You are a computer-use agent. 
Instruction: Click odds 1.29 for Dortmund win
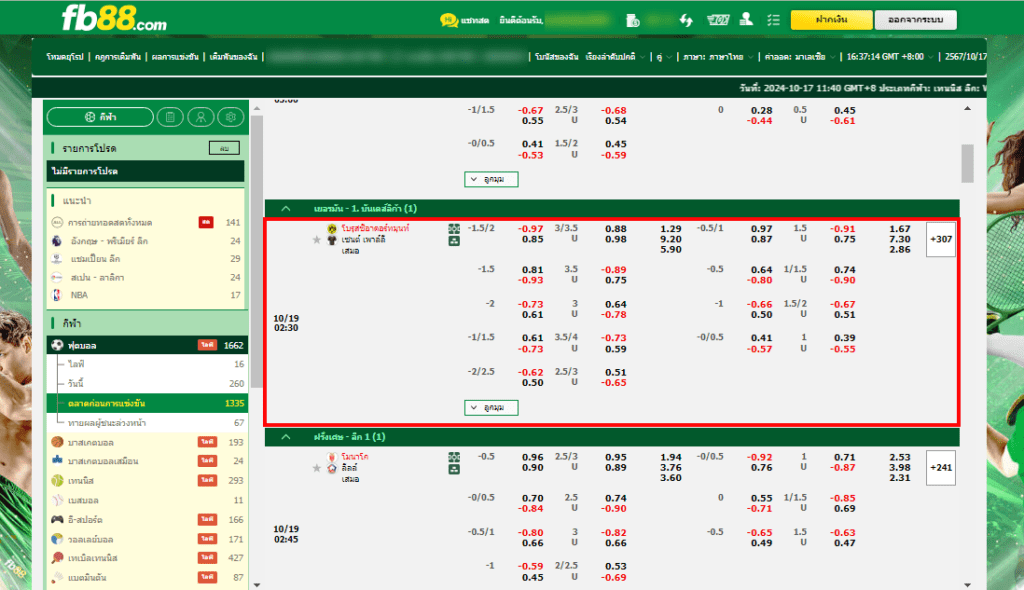[x=671, y=229]
